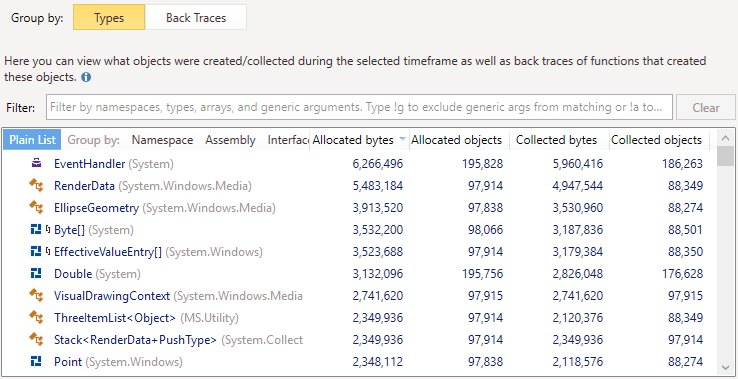Image resolution: width=738 pixels, height=379 pixels.
Task: Click the RenderData class icon
Action: click(x=36, y=186)
